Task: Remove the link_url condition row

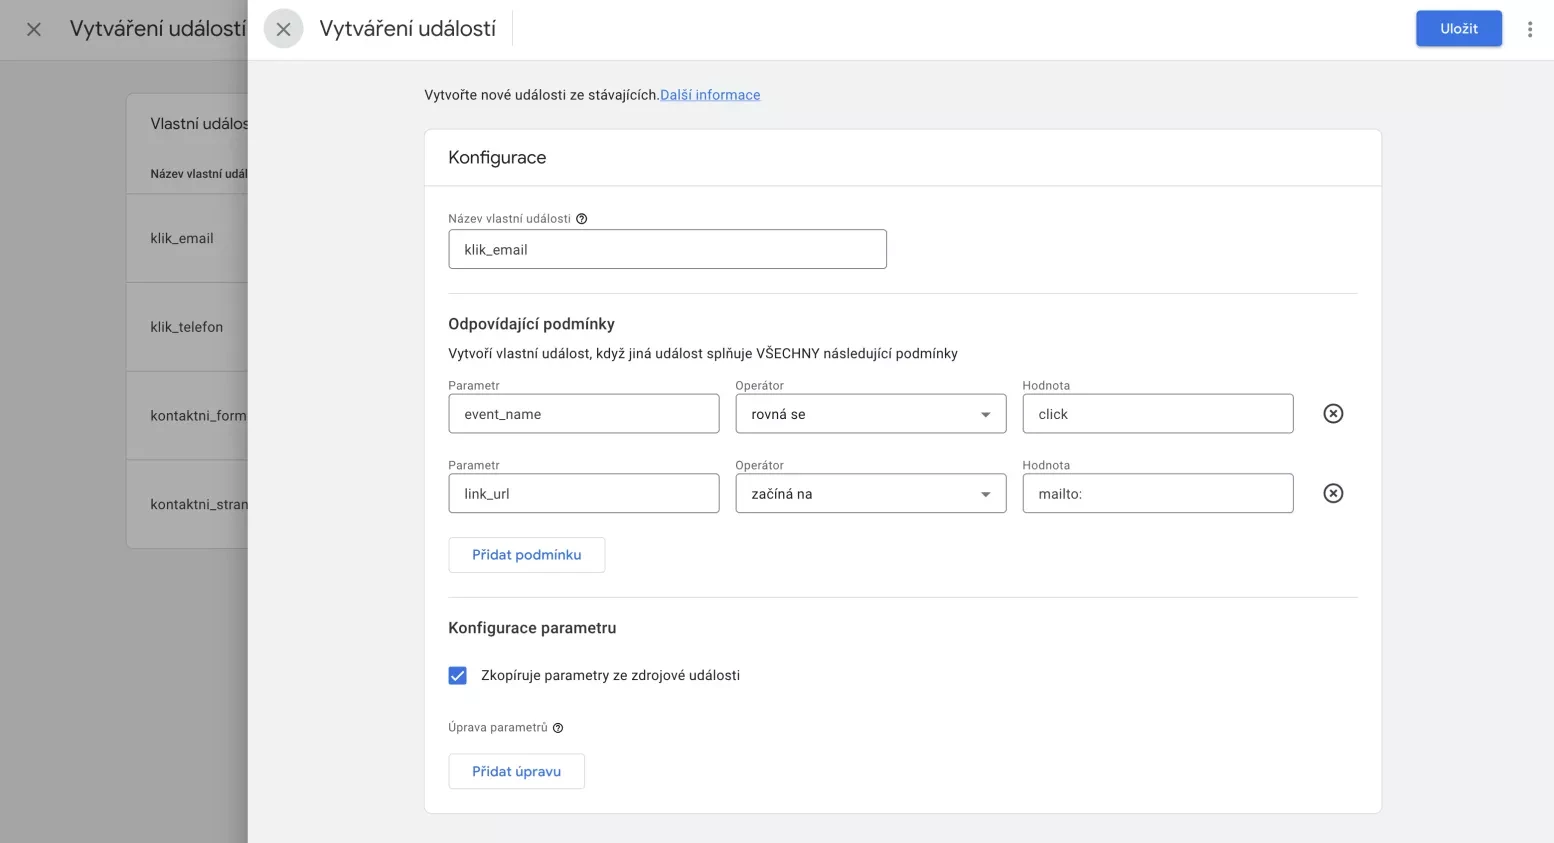Action: [x=1333, y=493]
